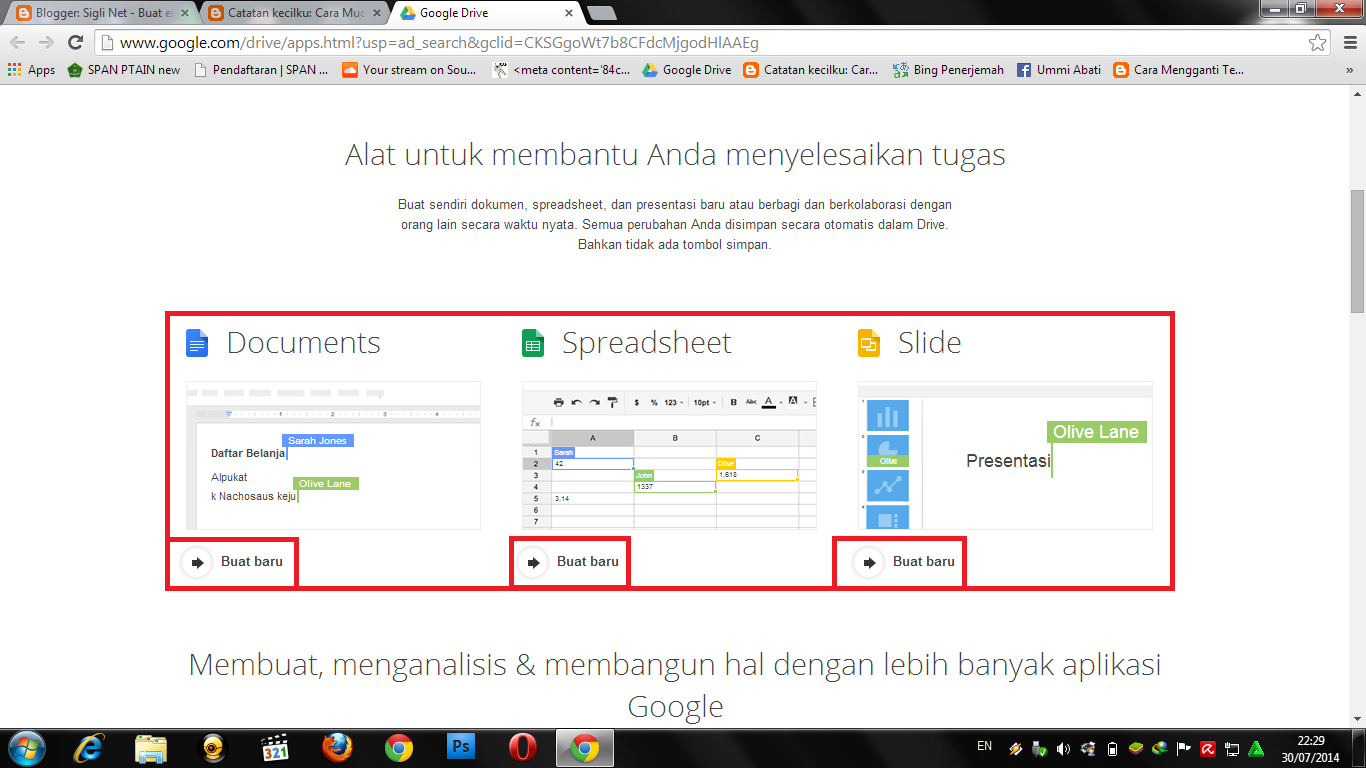Click the Safely Remove Hardware tray icon

(1038, 748)
